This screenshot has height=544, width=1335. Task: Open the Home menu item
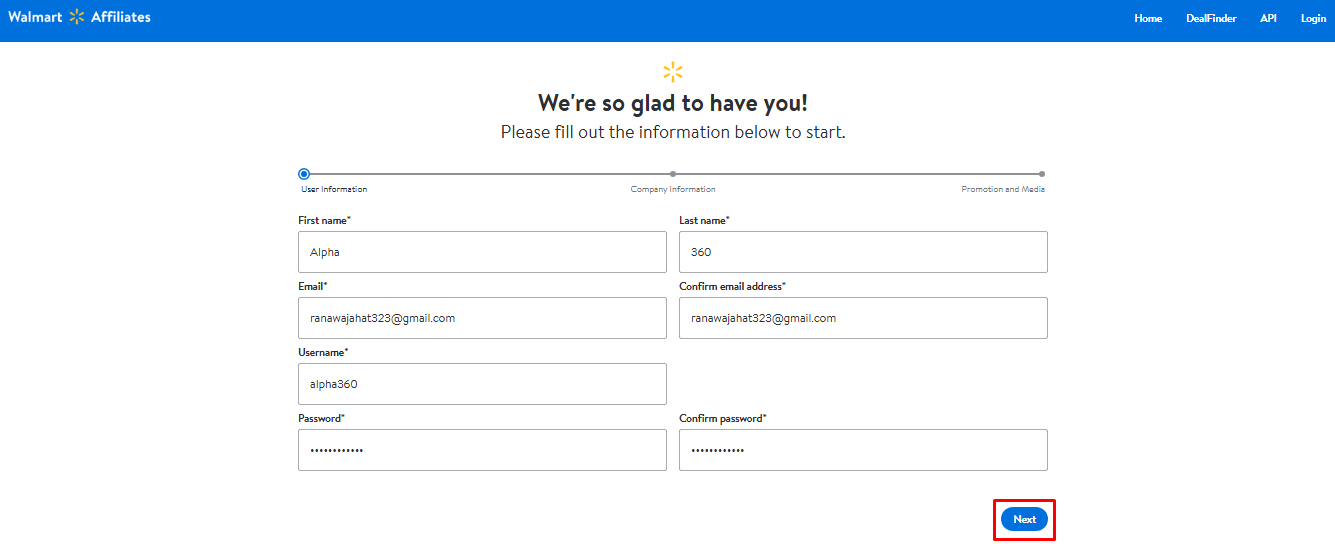1148,18
